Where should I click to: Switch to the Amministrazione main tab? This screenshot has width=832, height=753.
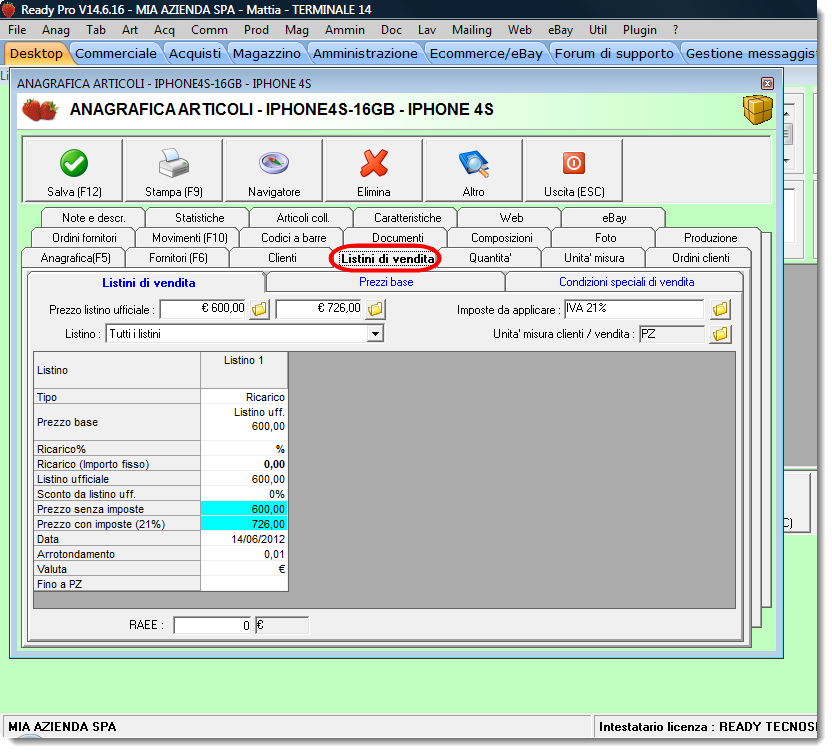tap(365, 54)
